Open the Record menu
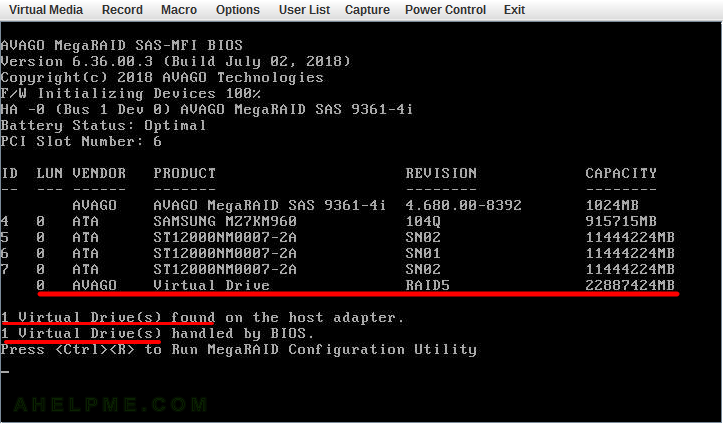 tap(122, 10)
